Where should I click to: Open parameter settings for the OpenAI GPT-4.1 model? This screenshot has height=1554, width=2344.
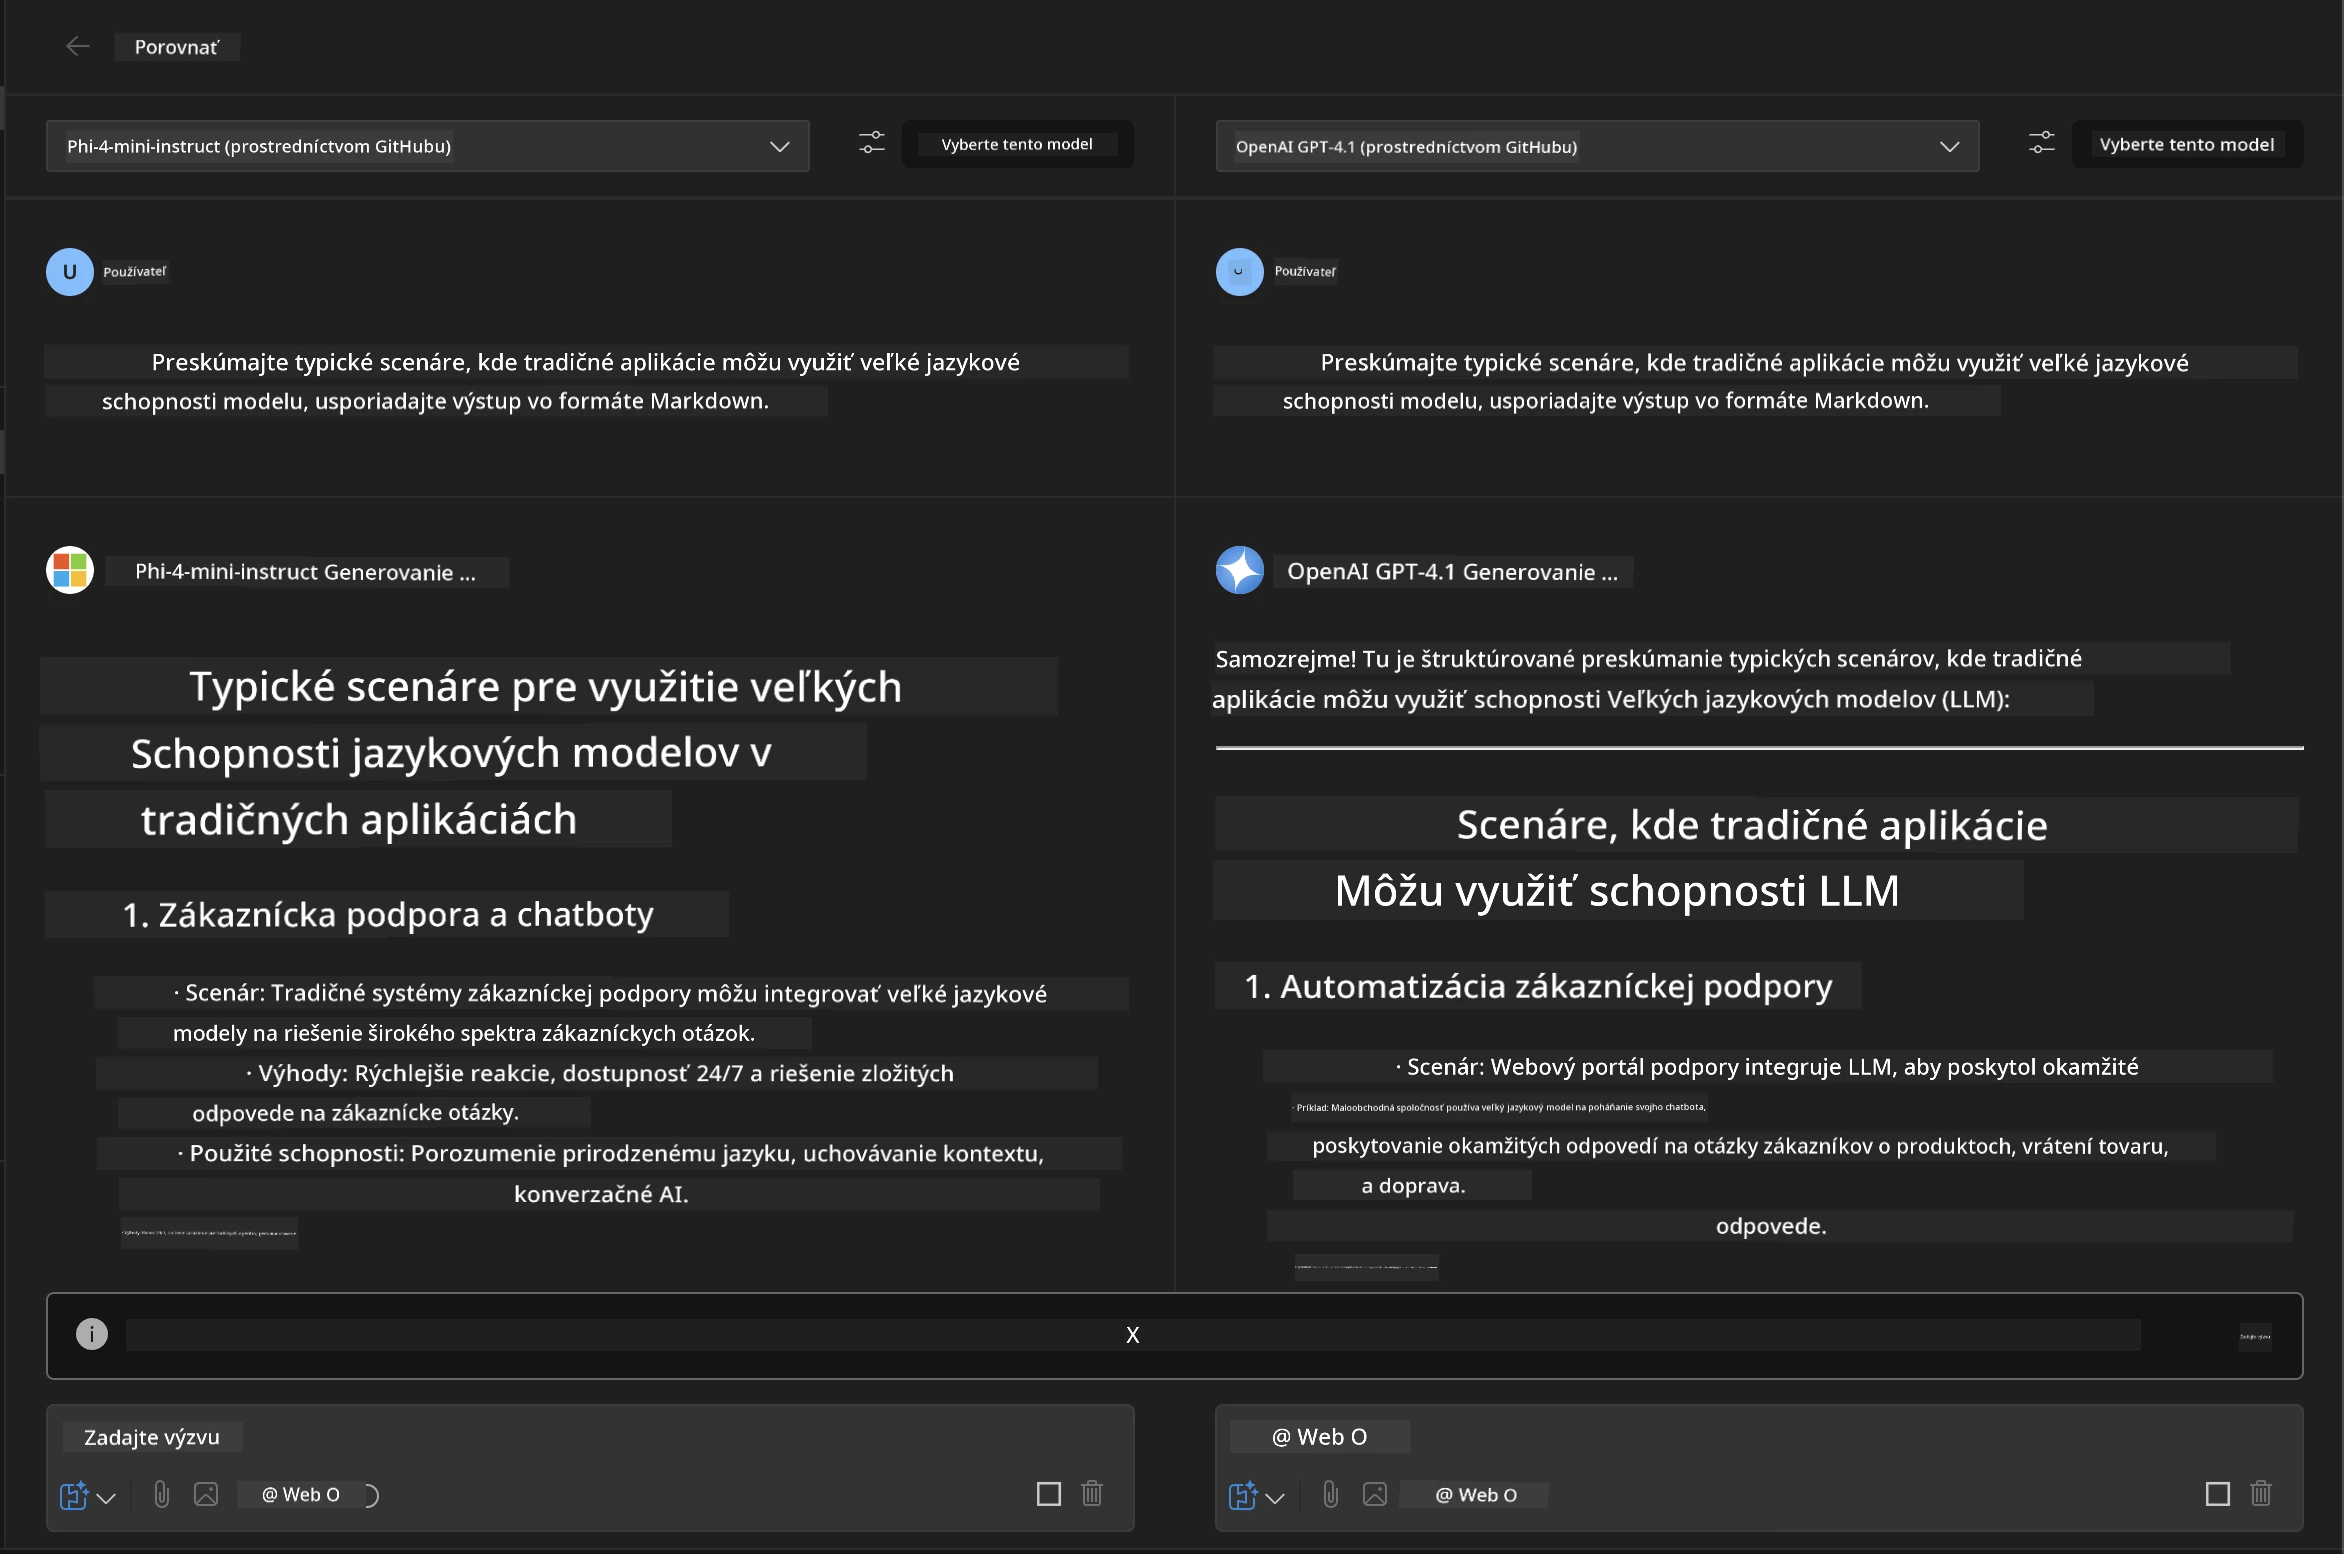(2042, 143)
